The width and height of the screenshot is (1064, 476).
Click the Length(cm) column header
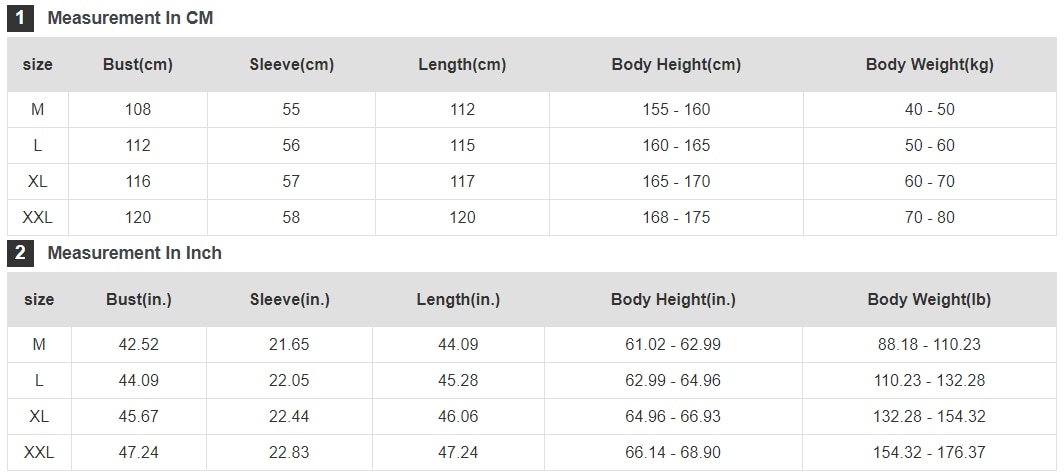pyautogui.click(x=462, y=65)
